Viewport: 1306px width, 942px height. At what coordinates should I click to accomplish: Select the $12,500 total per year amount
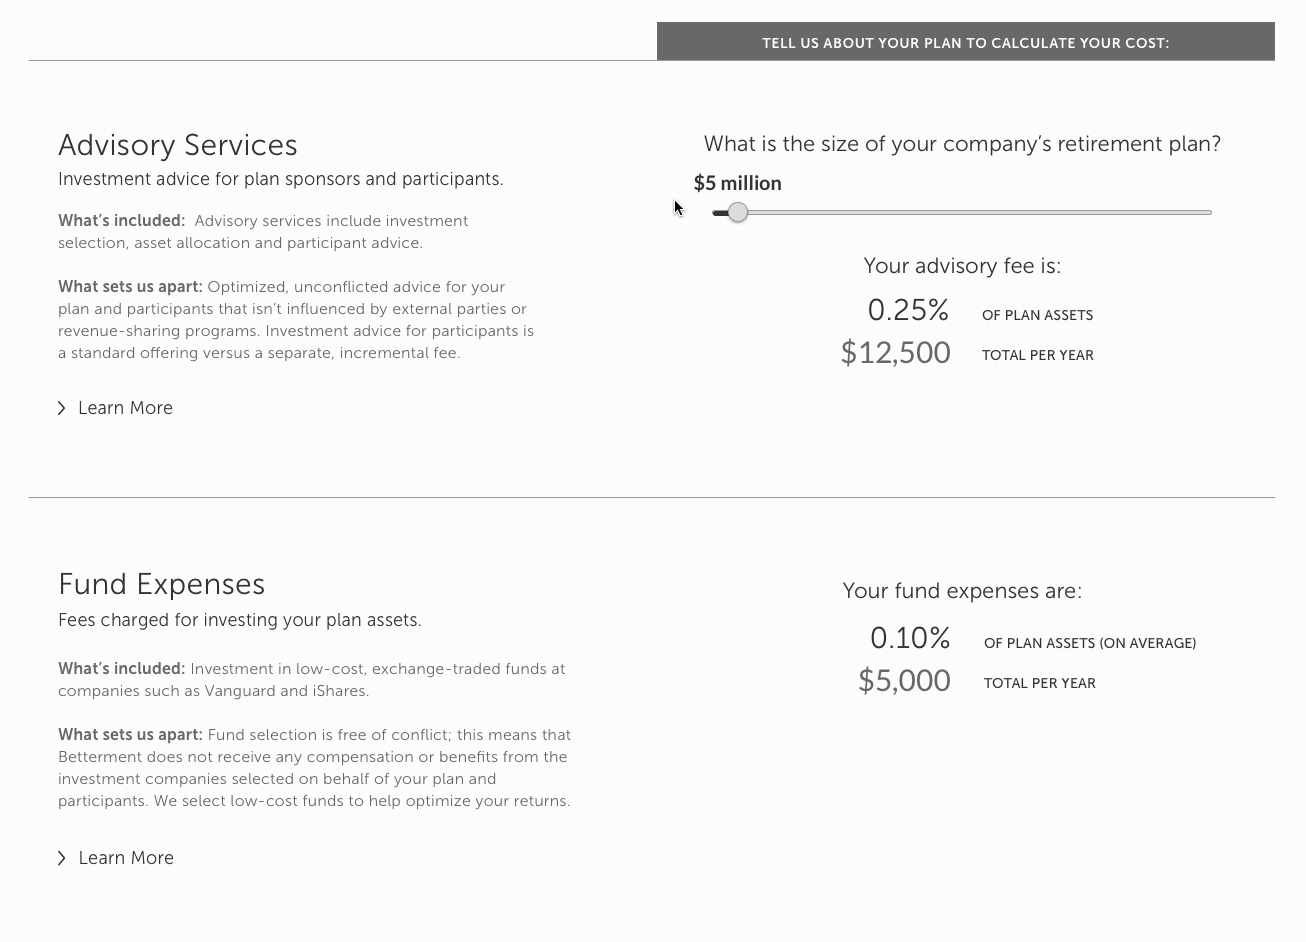pos(895,352)
